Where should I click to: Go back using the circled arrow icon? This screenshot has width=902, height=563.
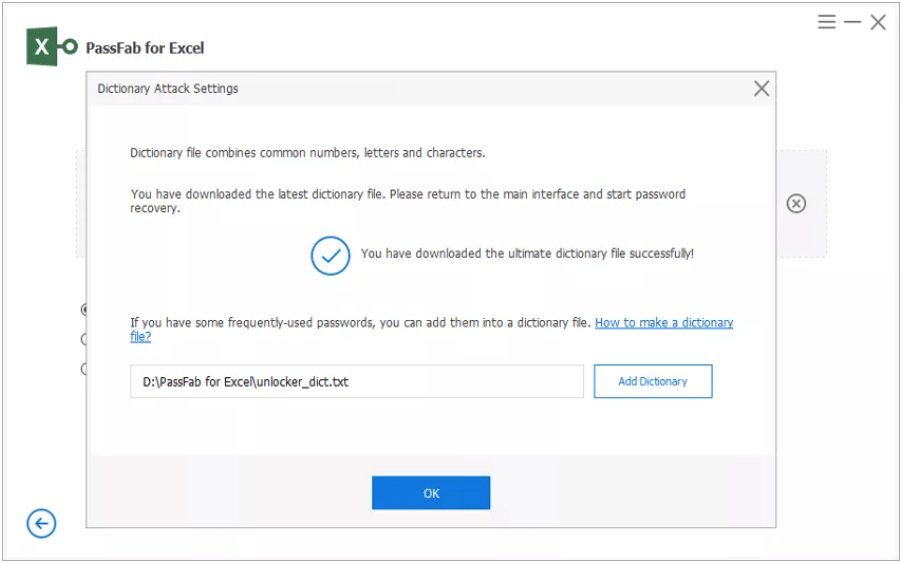click(41, 523)
